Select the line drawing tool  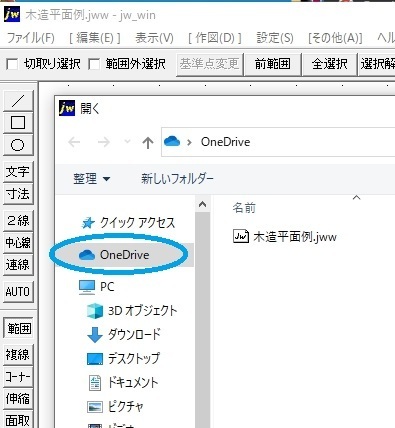[18, 101]
